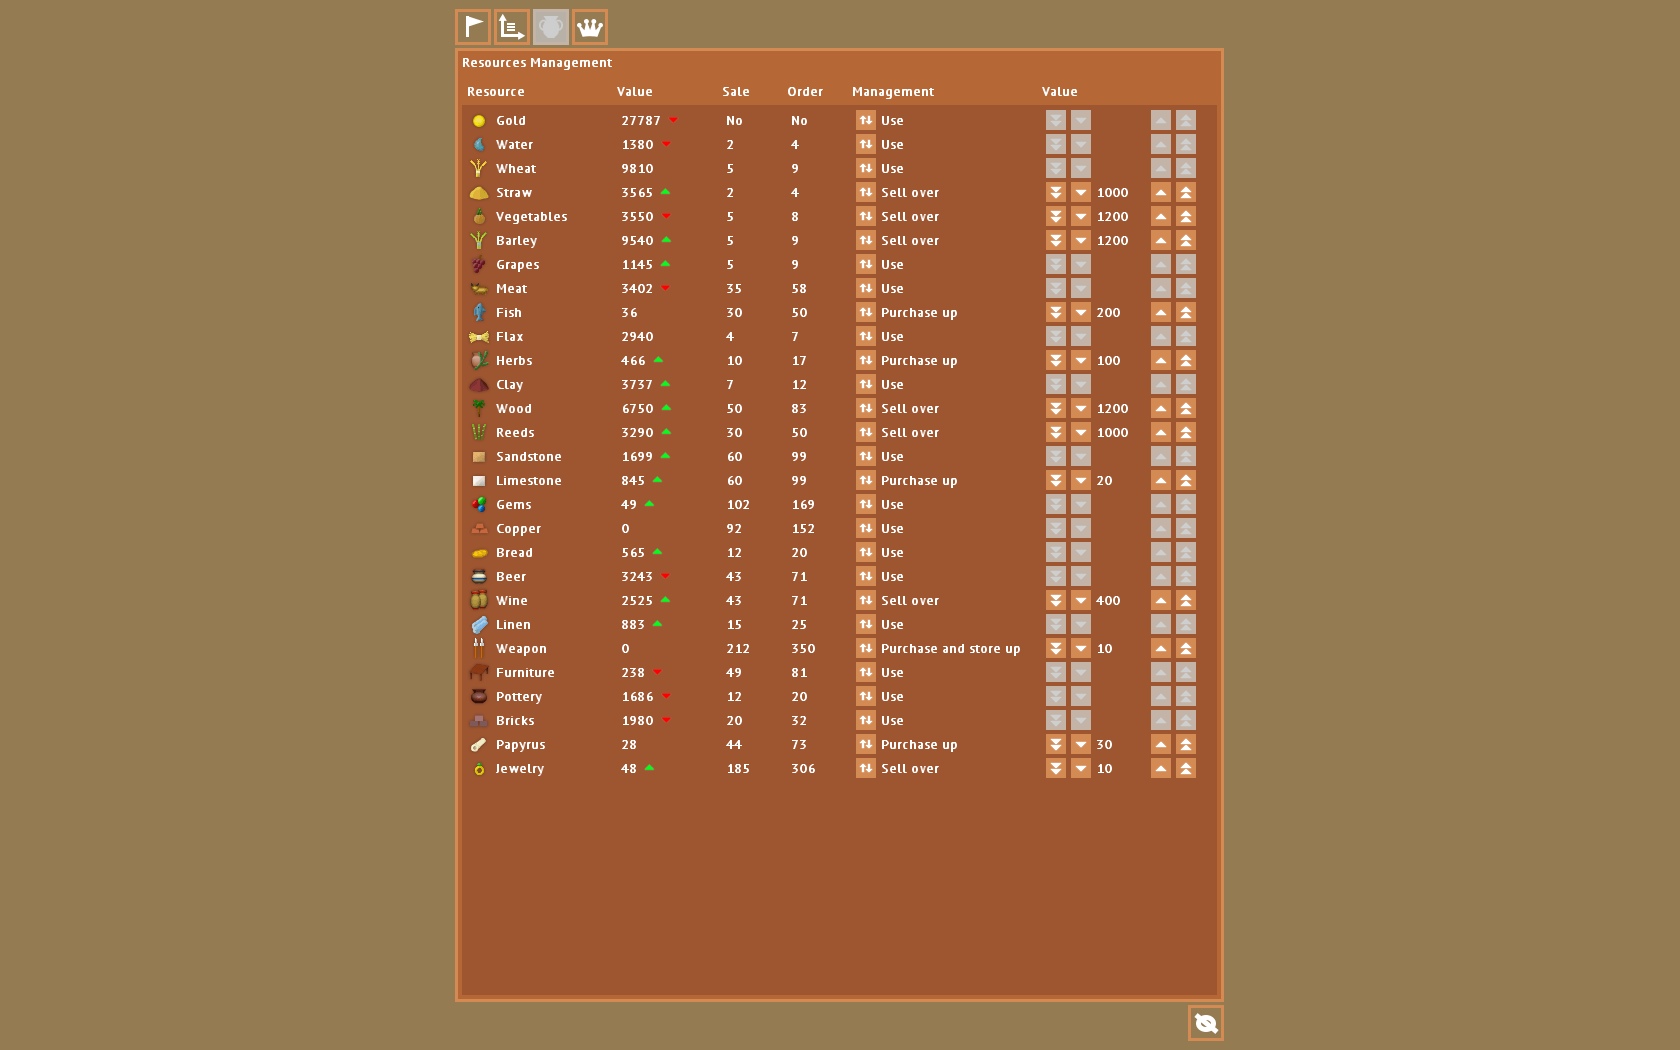This screenshot has height=1050, width=1680.
Task: Decrease Herbs limit with single down arrow
Action: click(1081, 360)
